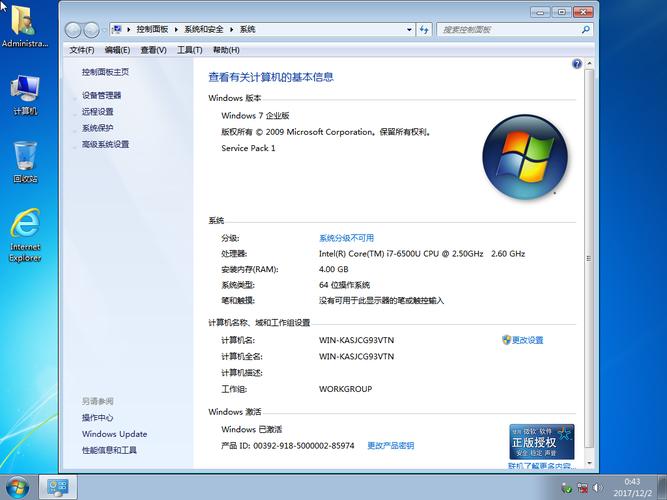Click the Show desktop button at taskbar end
667x500 pixels.
661,487
